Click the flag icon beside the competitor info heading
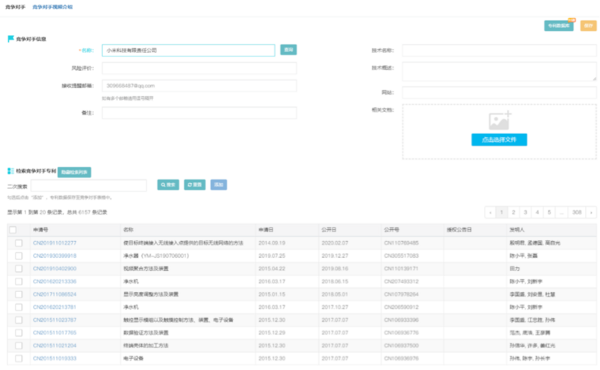600x370 pixels. tap(11, 39)
